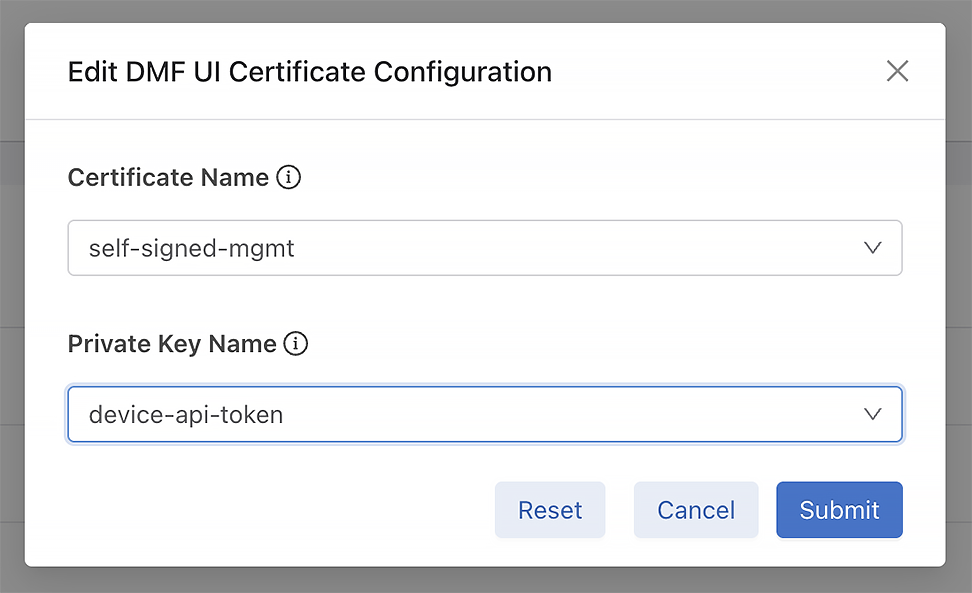Click the selected value device-api-token text
The image size is (972, 593).
186,414
